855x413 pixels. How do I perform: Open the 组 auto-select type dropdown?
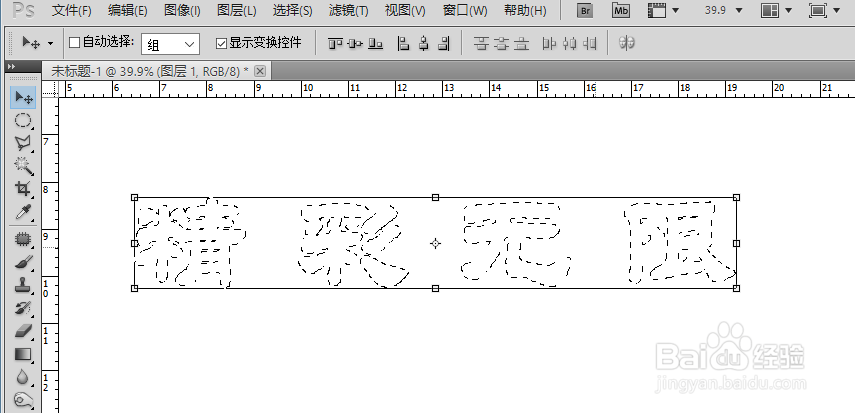[x=170, y=44]
